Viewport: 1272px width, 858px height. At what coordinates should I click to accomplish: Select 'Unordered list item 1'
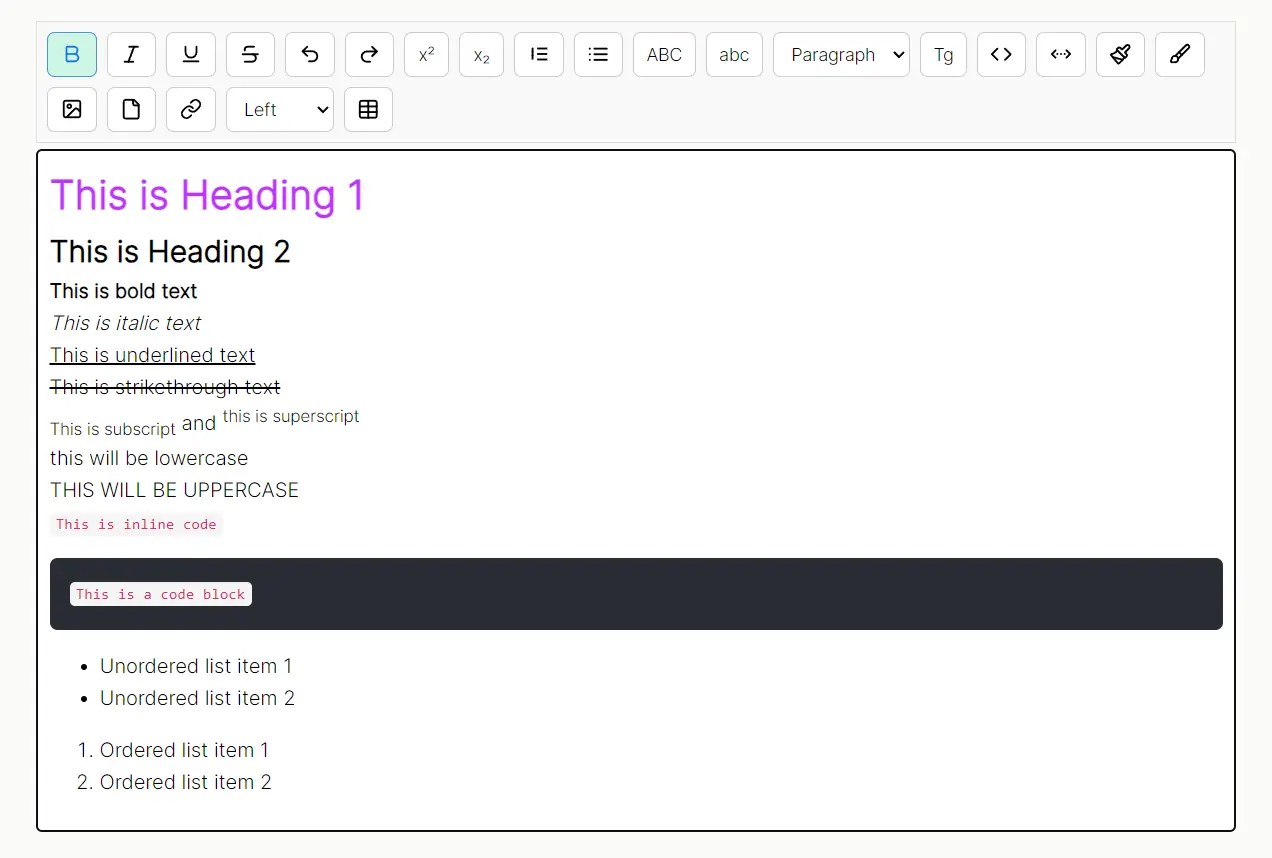pyautogui.click(x=196, y=666)
